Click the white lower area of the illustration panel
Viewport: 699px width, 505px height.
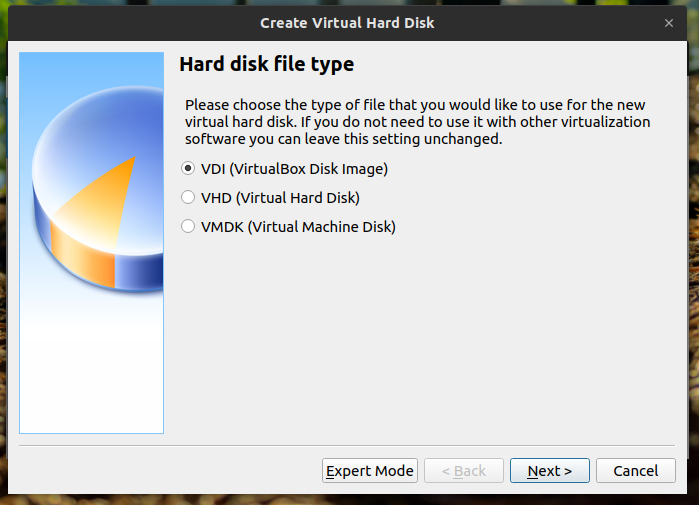[x=92, y=380]
